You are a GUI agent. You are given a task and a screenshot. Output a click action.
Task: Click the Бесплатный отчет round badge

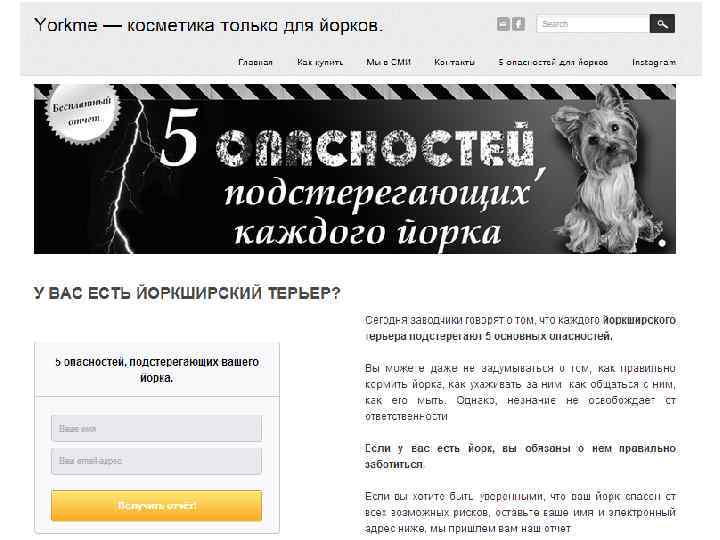(x=83, y=113)
